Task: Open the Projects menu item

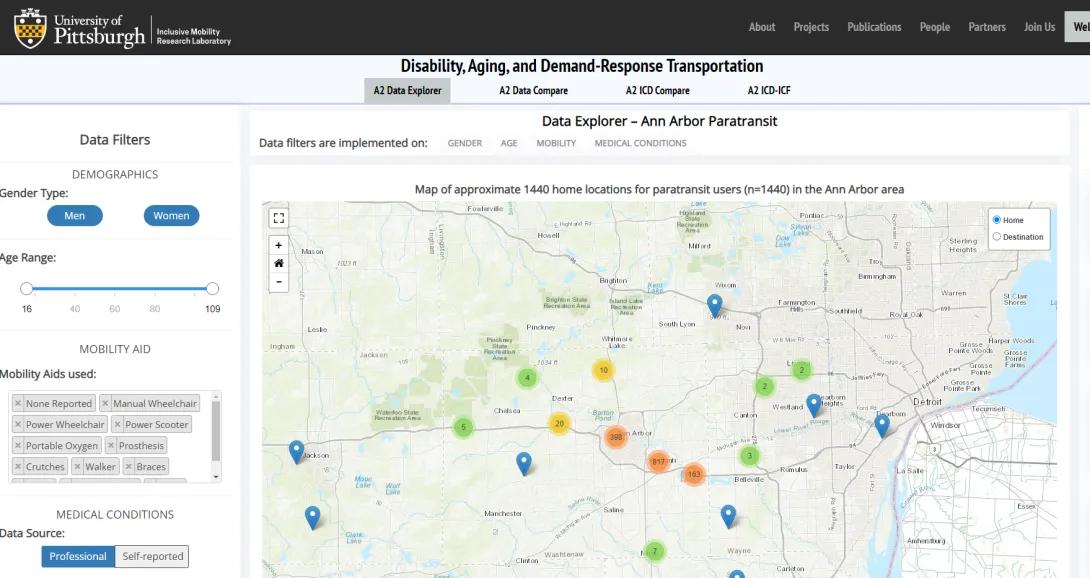Action: point(811,27)
